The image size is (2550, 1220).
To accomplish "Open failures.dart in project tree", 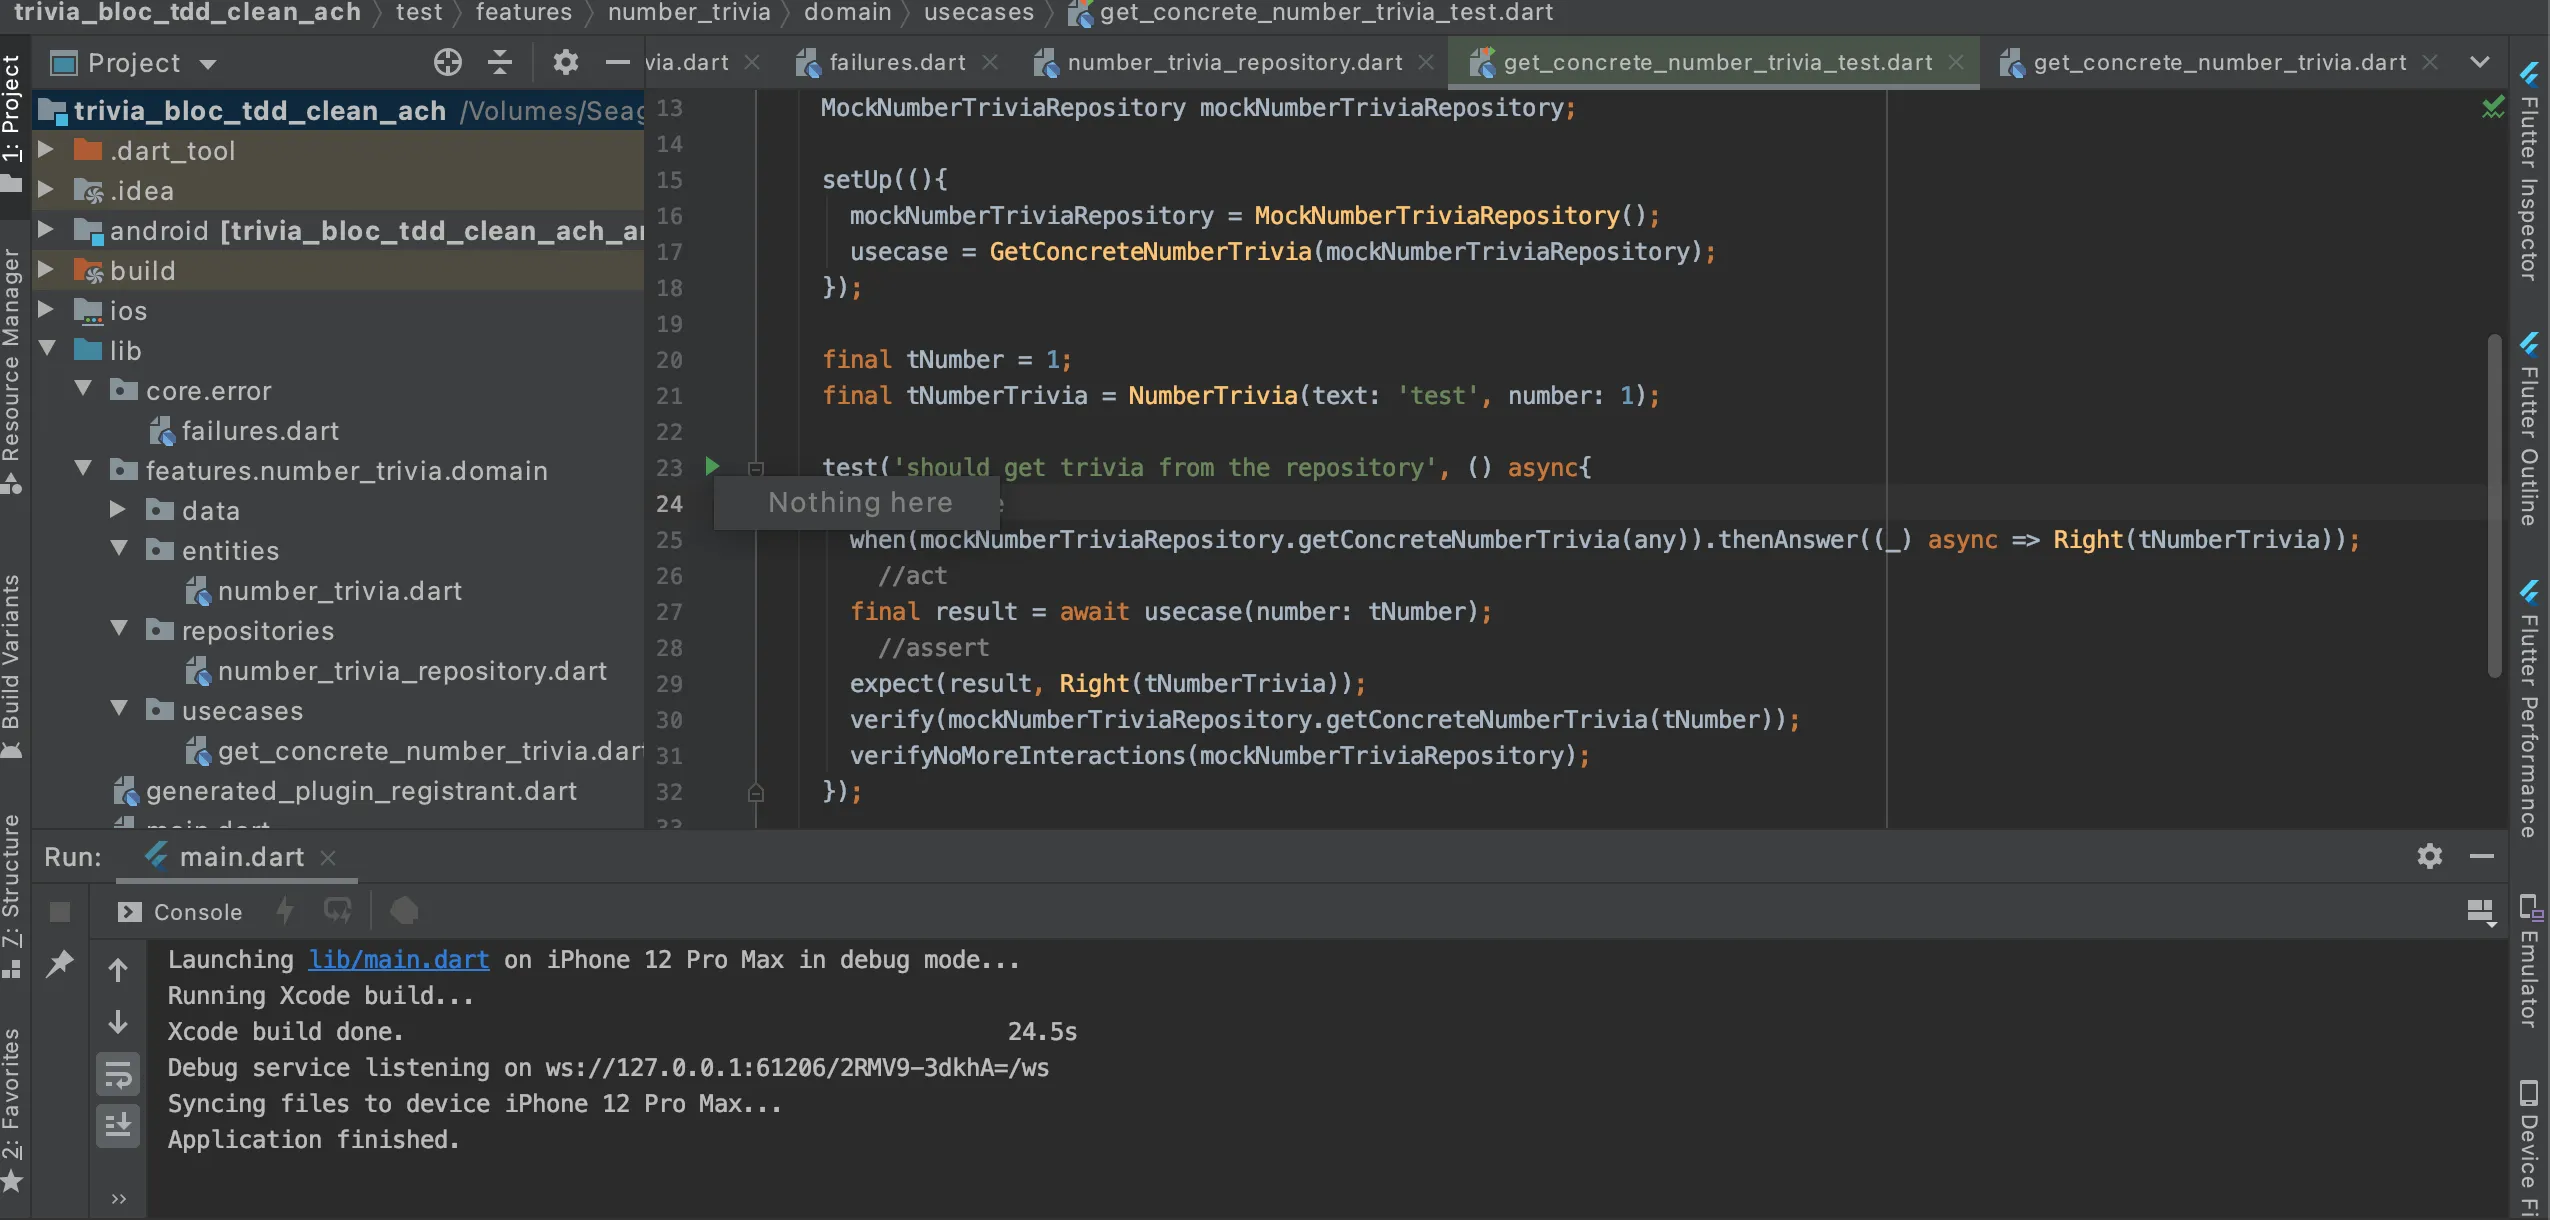I will (x=259, y=431).
